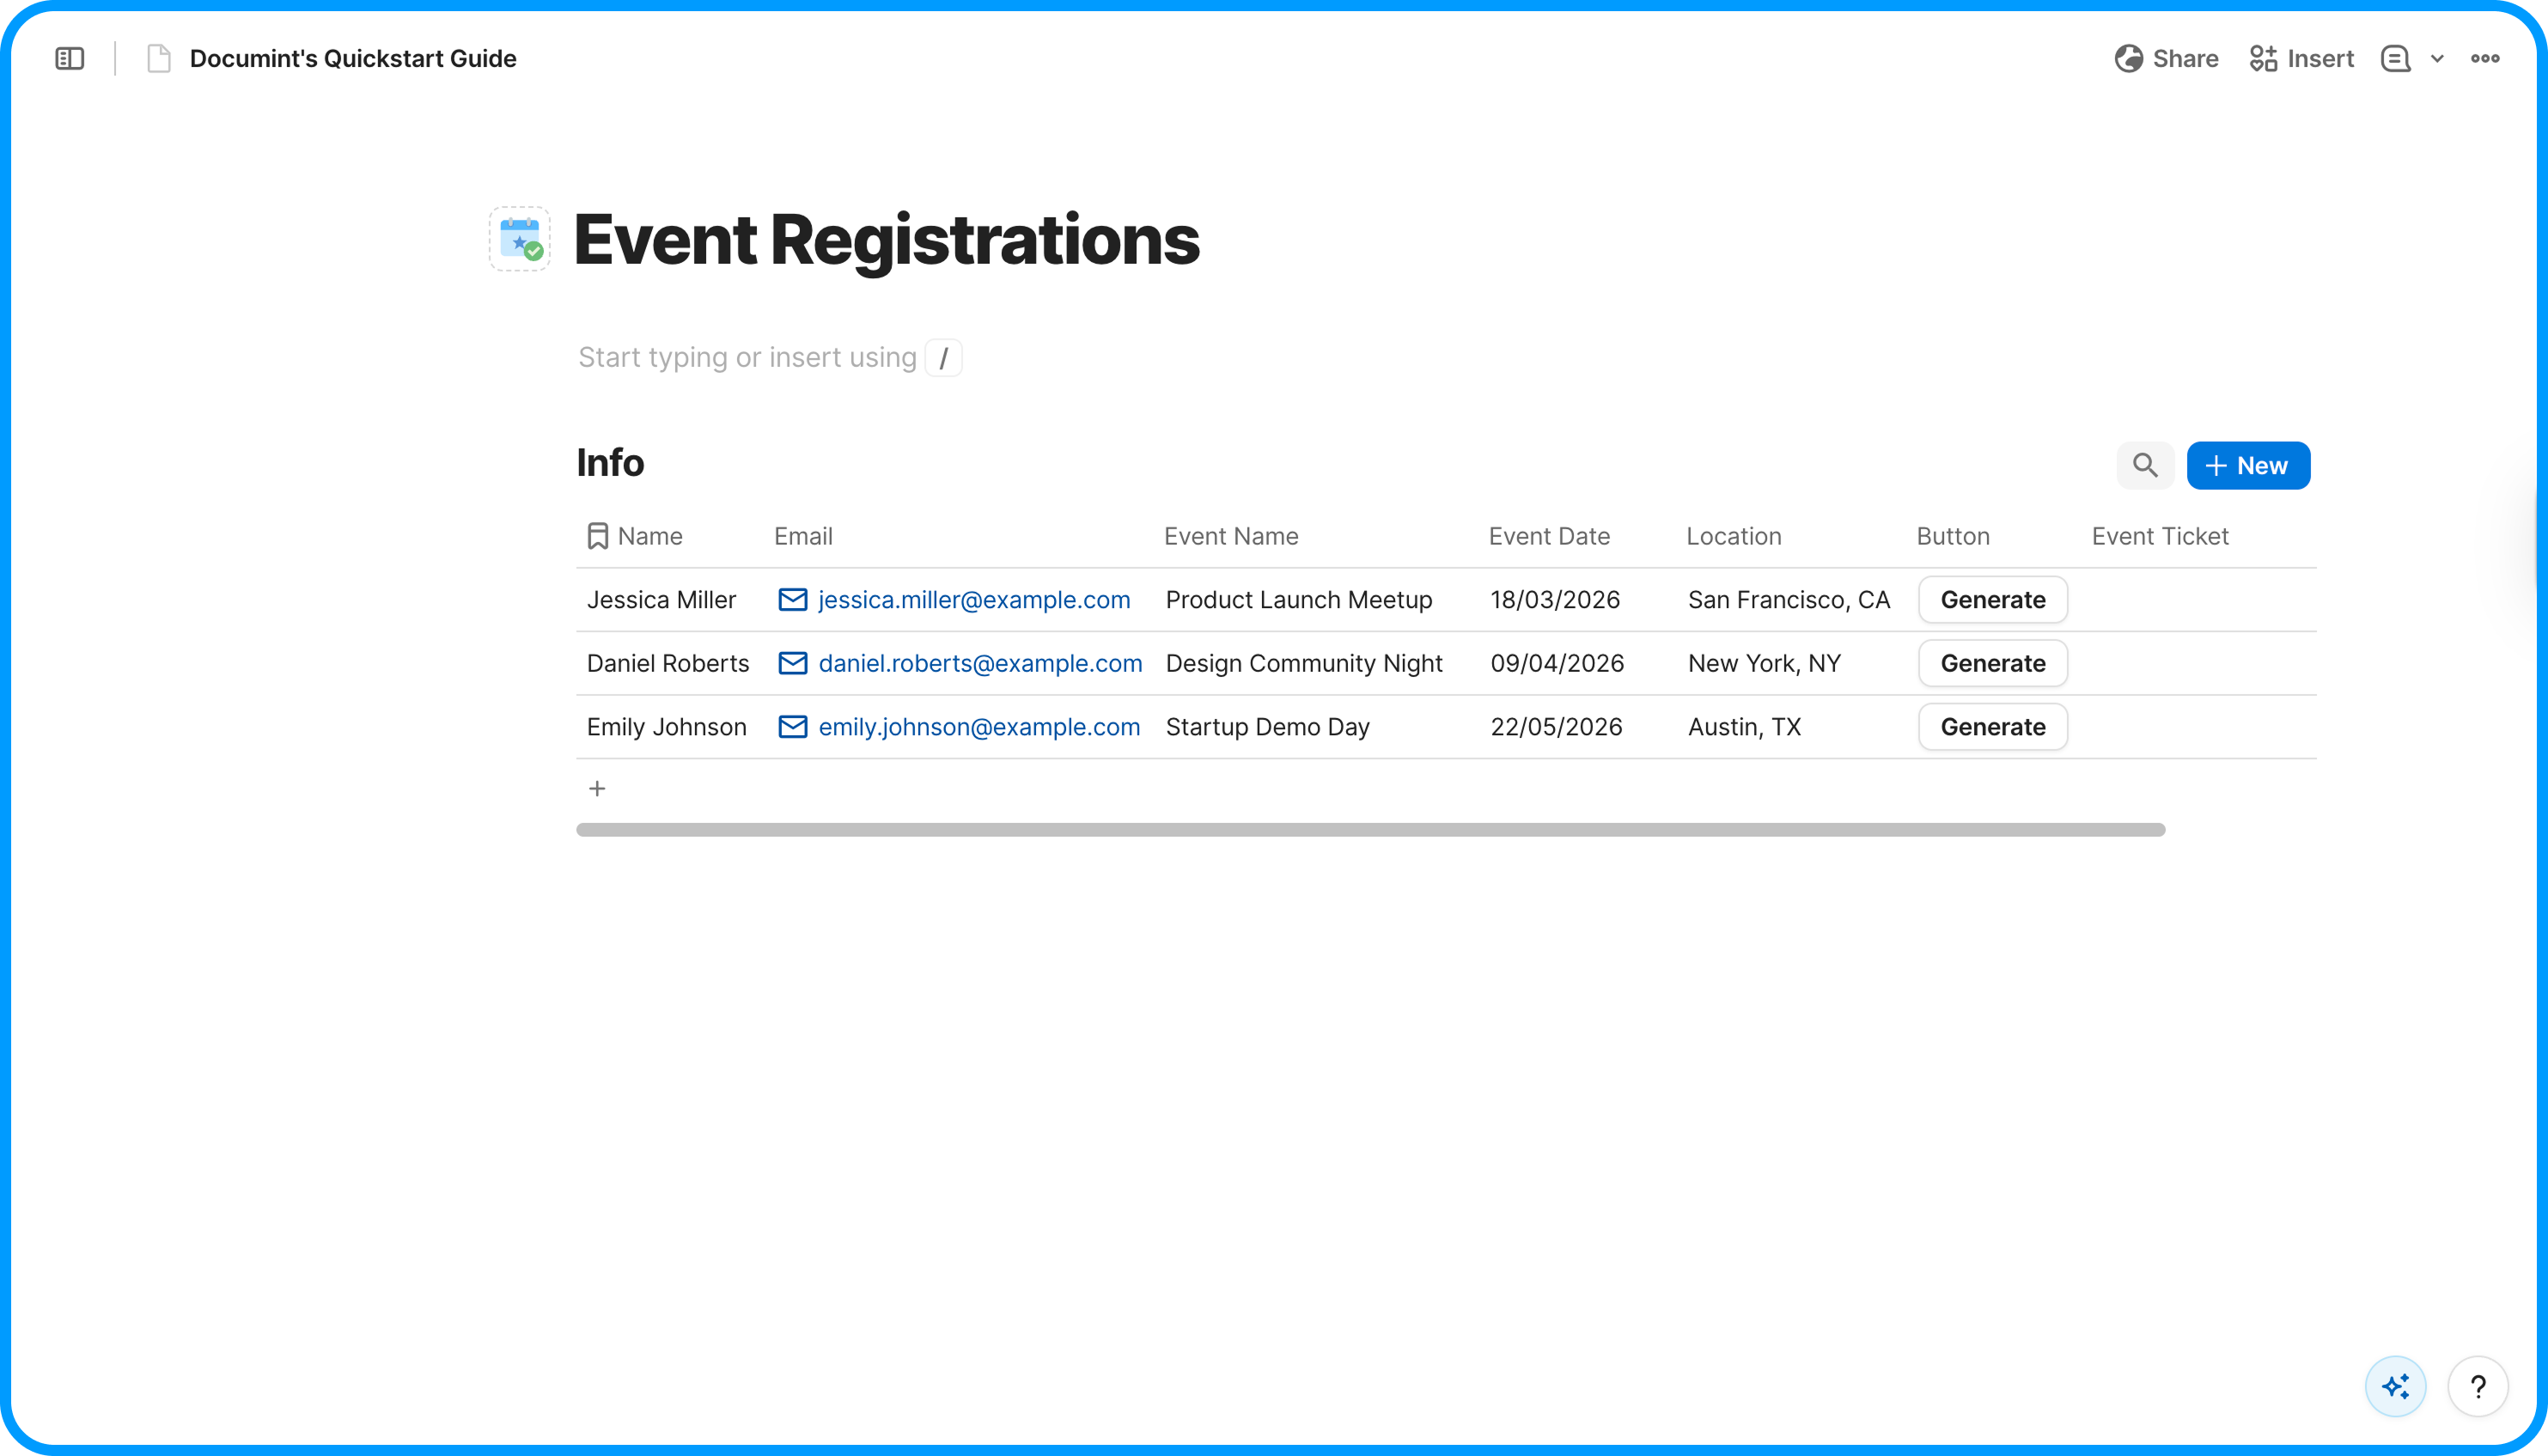Click the page document icon
The height and width of the screenshot is (1456, 2548).
coord(158,59)
